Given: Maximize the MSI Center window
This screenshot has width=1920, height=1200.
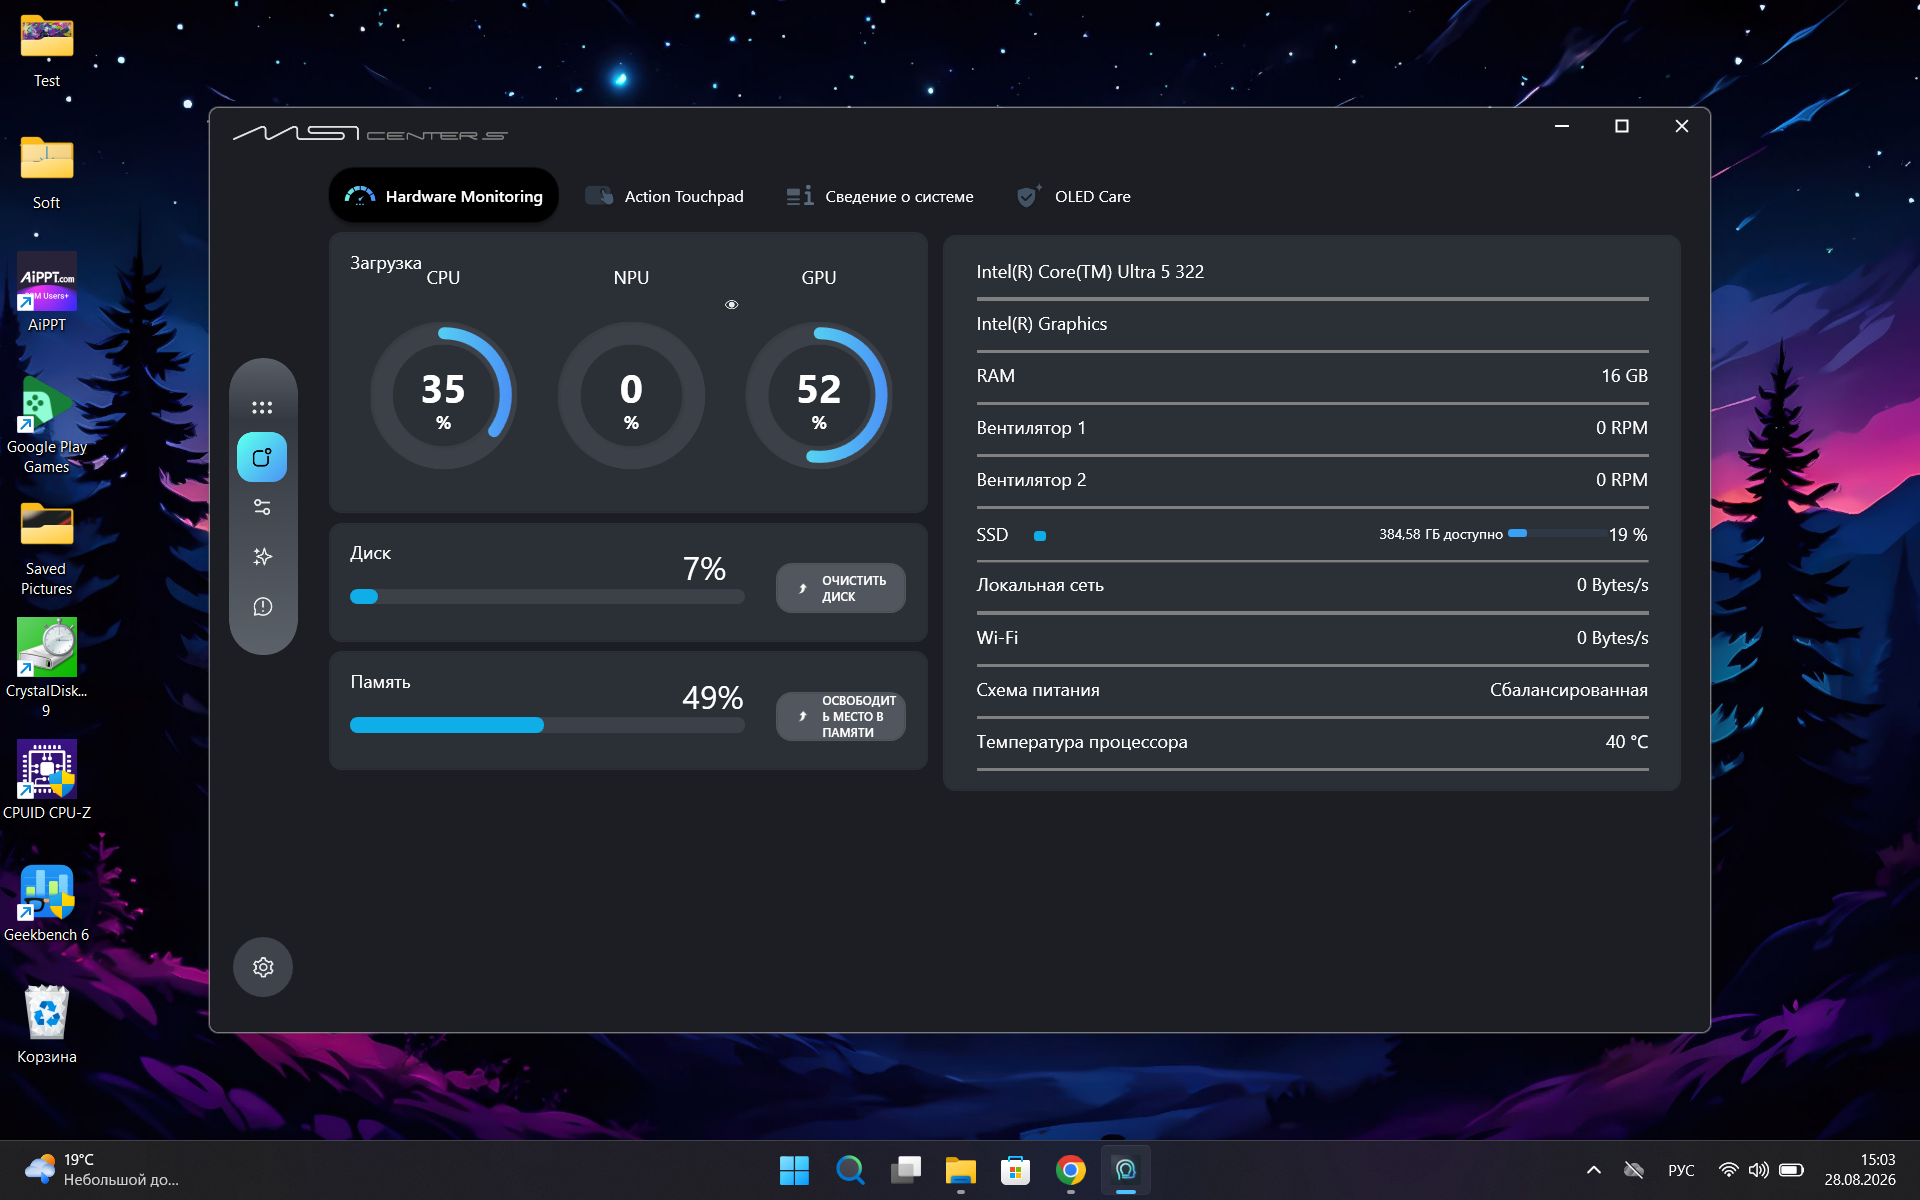Looking at the screenshot, I should 1622,126.
